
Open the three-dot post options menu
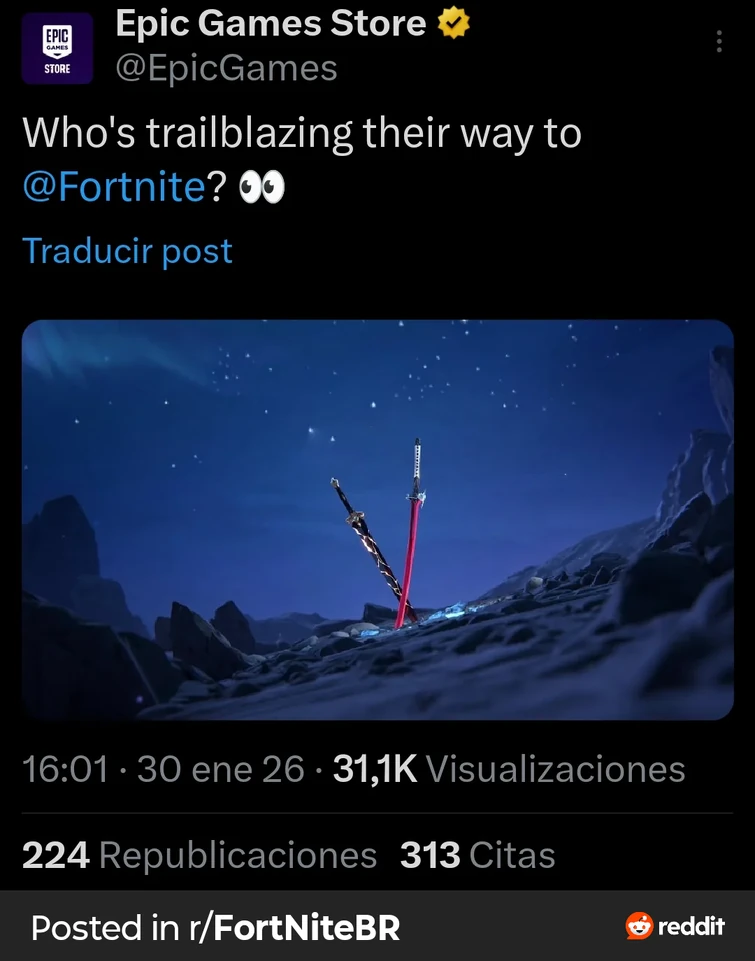click(x=719, y=41)
